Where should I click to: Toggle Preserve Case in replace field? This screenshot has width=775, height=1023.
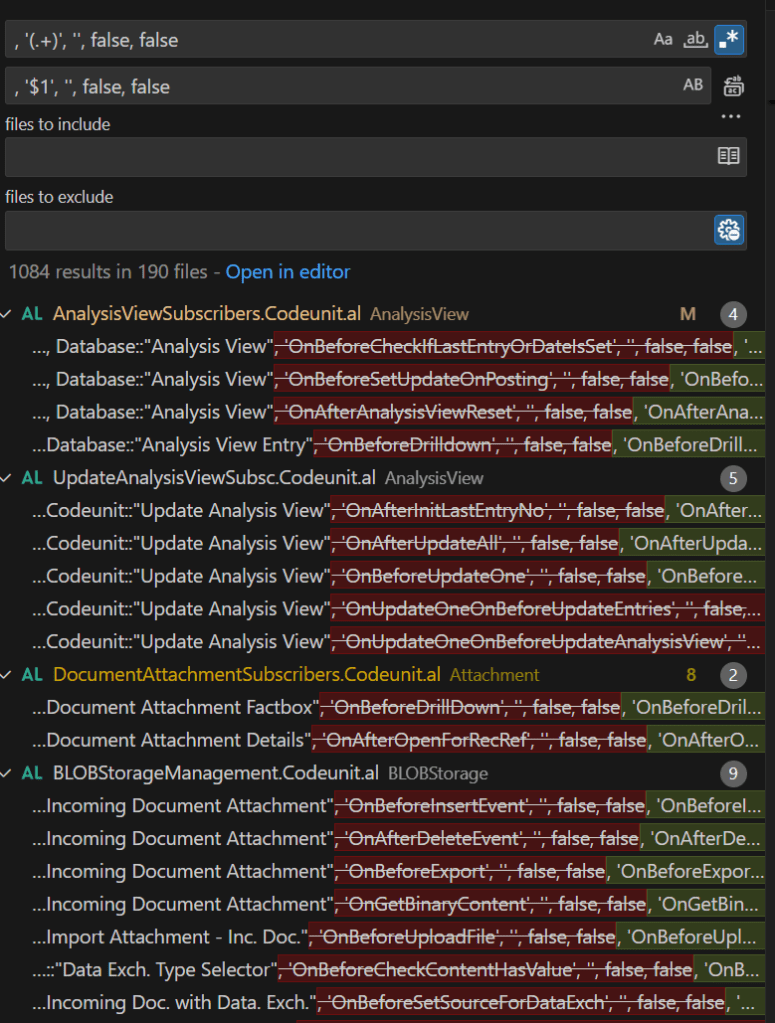click(693, 86)
